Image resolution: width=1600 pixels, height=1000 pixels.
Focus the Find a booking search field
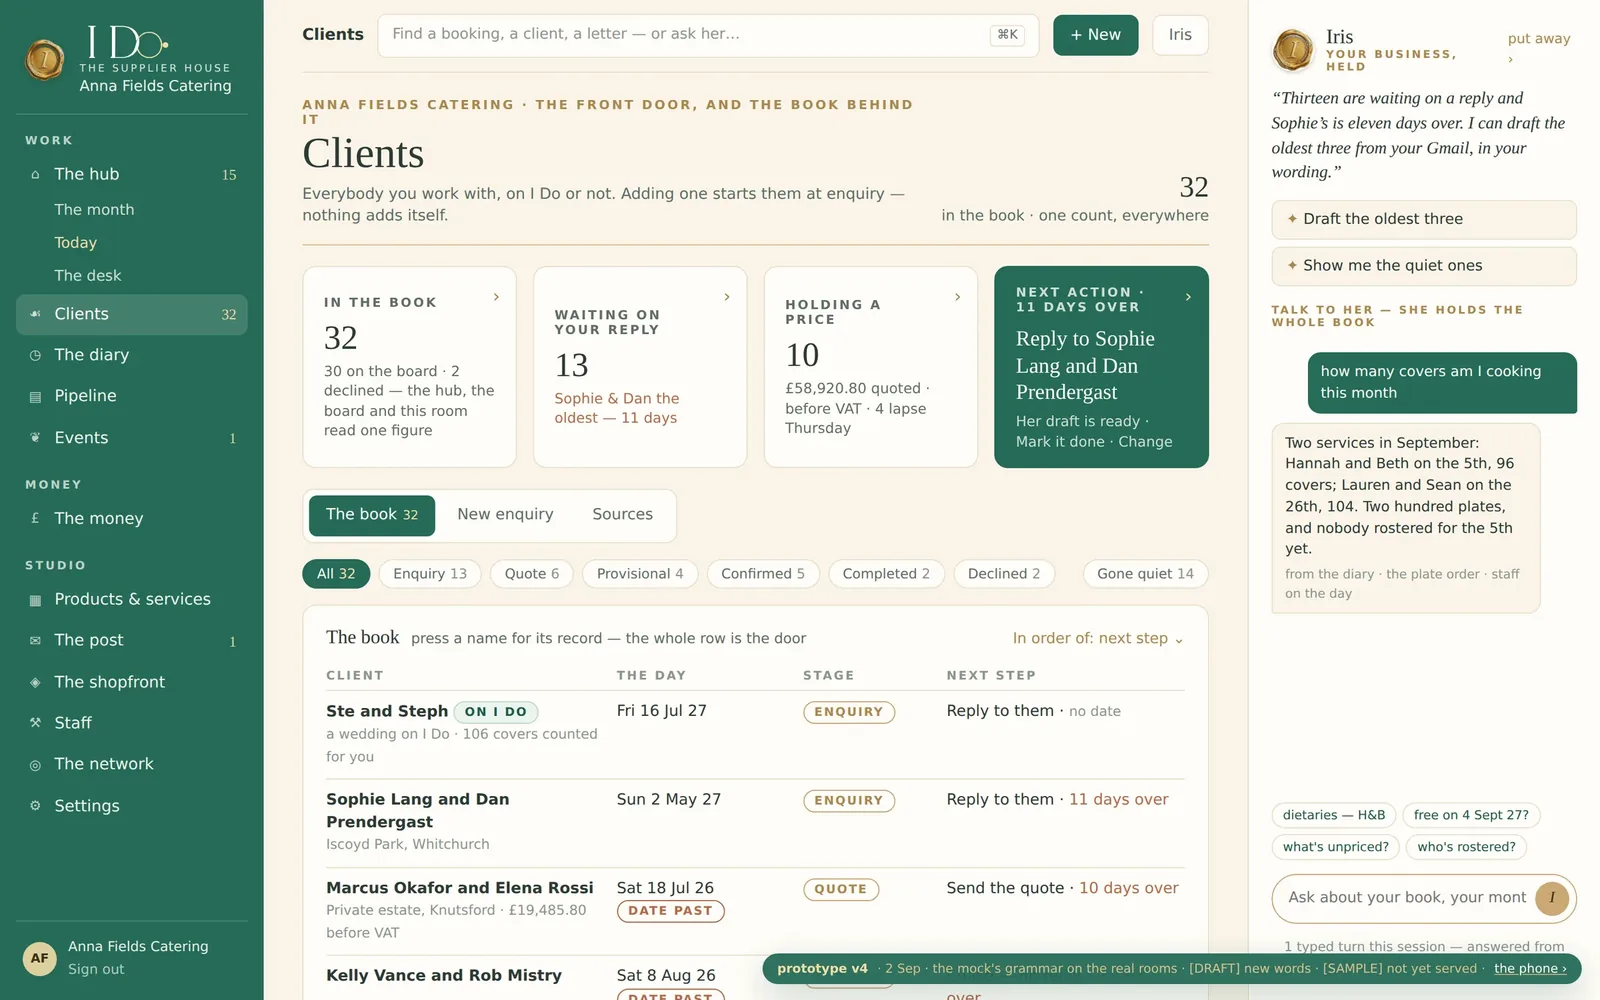tap(708, 35)
